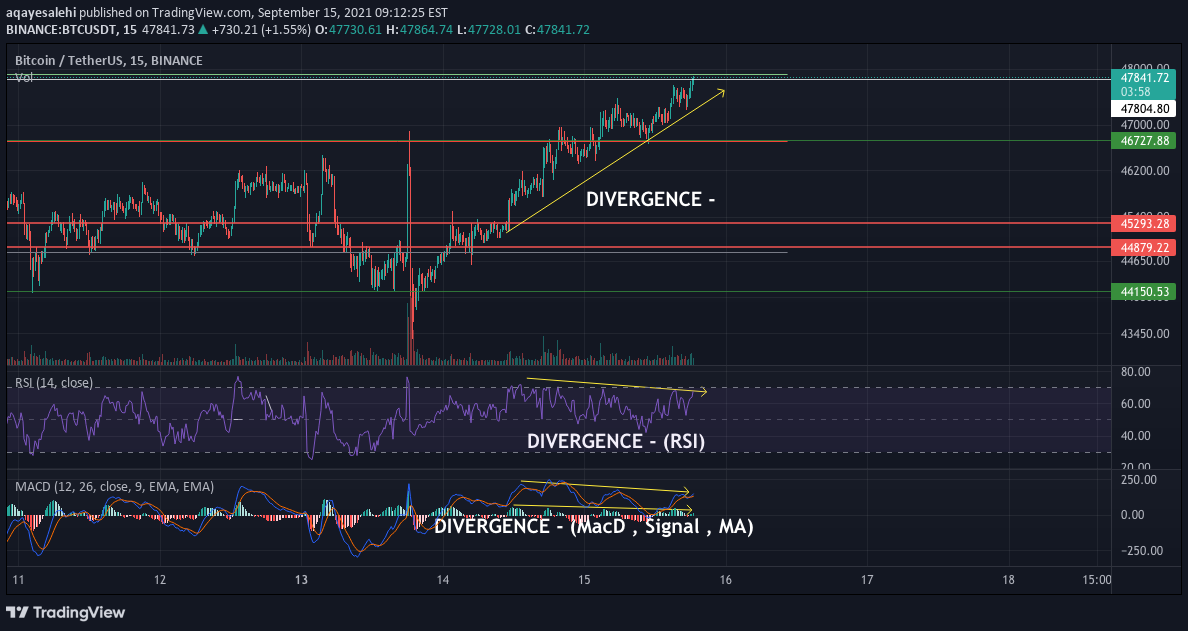Viewport: 1188px width, 631px height.
Task: Select the open value O:47730.61
Action: tap(349, 30)
